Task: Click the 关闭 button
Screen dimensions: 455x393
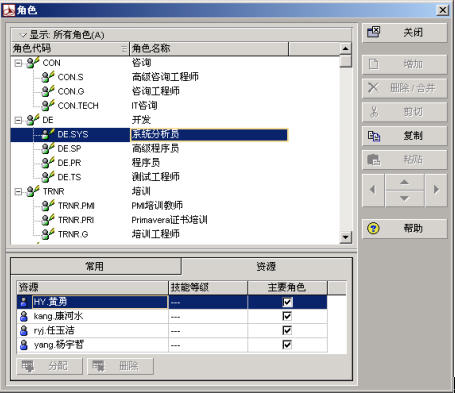Action: click(404, 32)
